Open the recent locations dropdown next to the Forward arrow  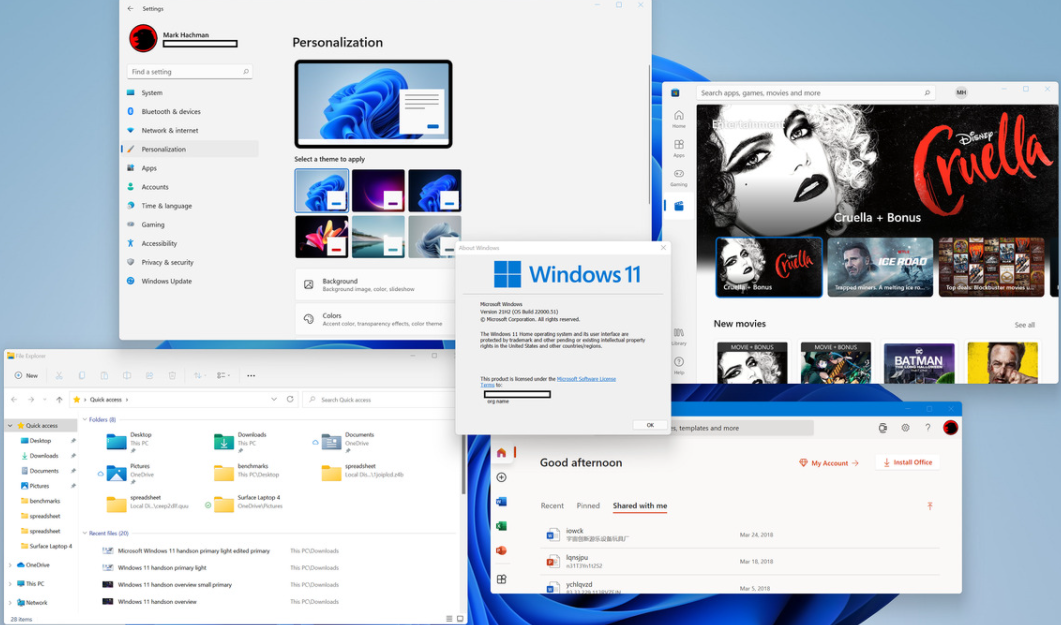pyautogui.click(x=45, y=400)
